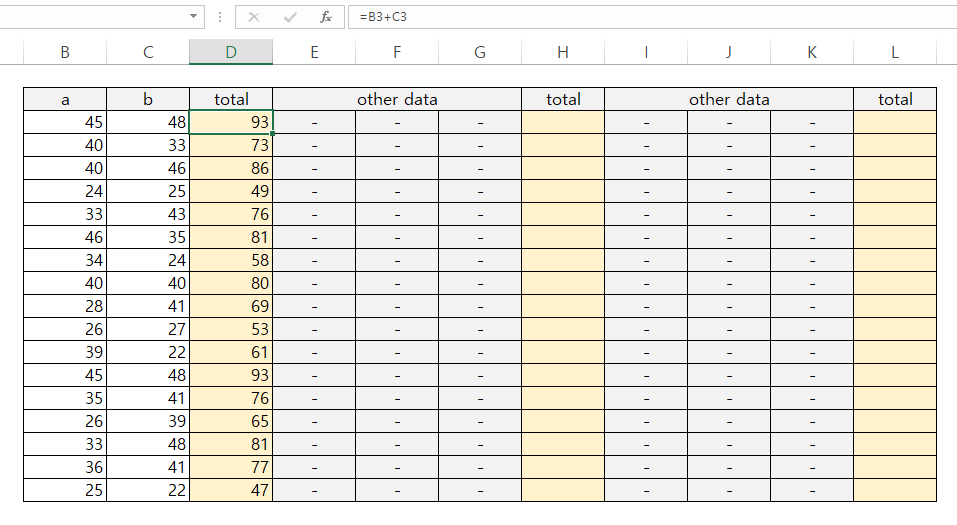Click the first-row total cell in column D
This screenshot has width=957, height=525.
(x=231, y=122)
